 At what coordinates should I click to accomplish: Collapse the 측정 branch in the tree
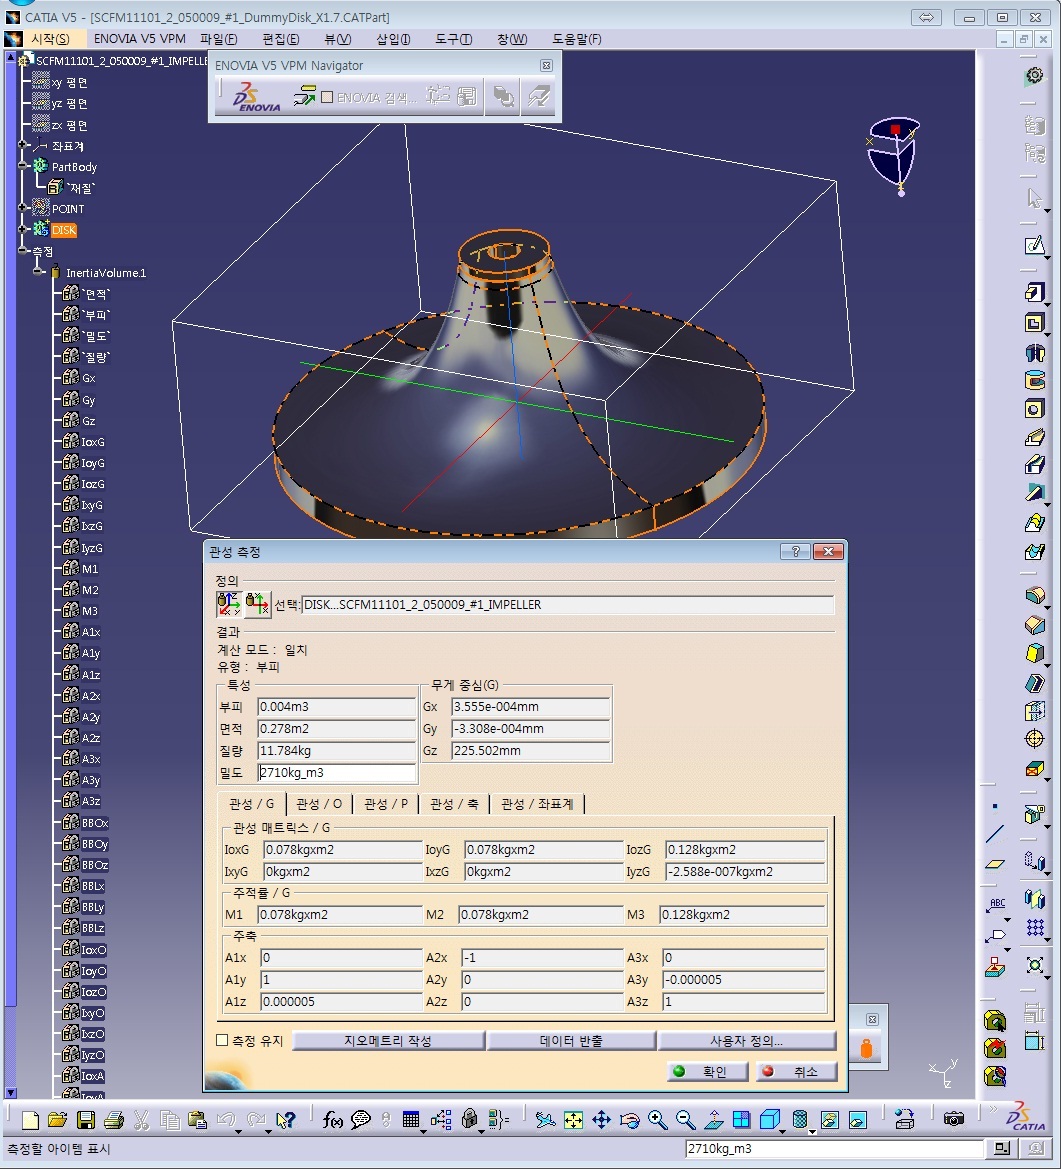[23, 251]
